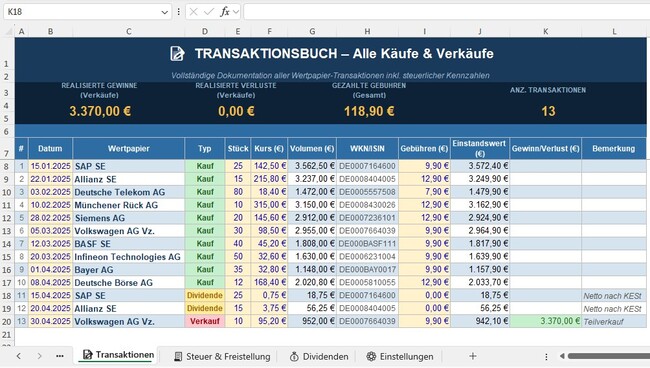Select ISIN cell DE000BASF111
The width and height of the screenshot is (650, 368).
(367, 244)
